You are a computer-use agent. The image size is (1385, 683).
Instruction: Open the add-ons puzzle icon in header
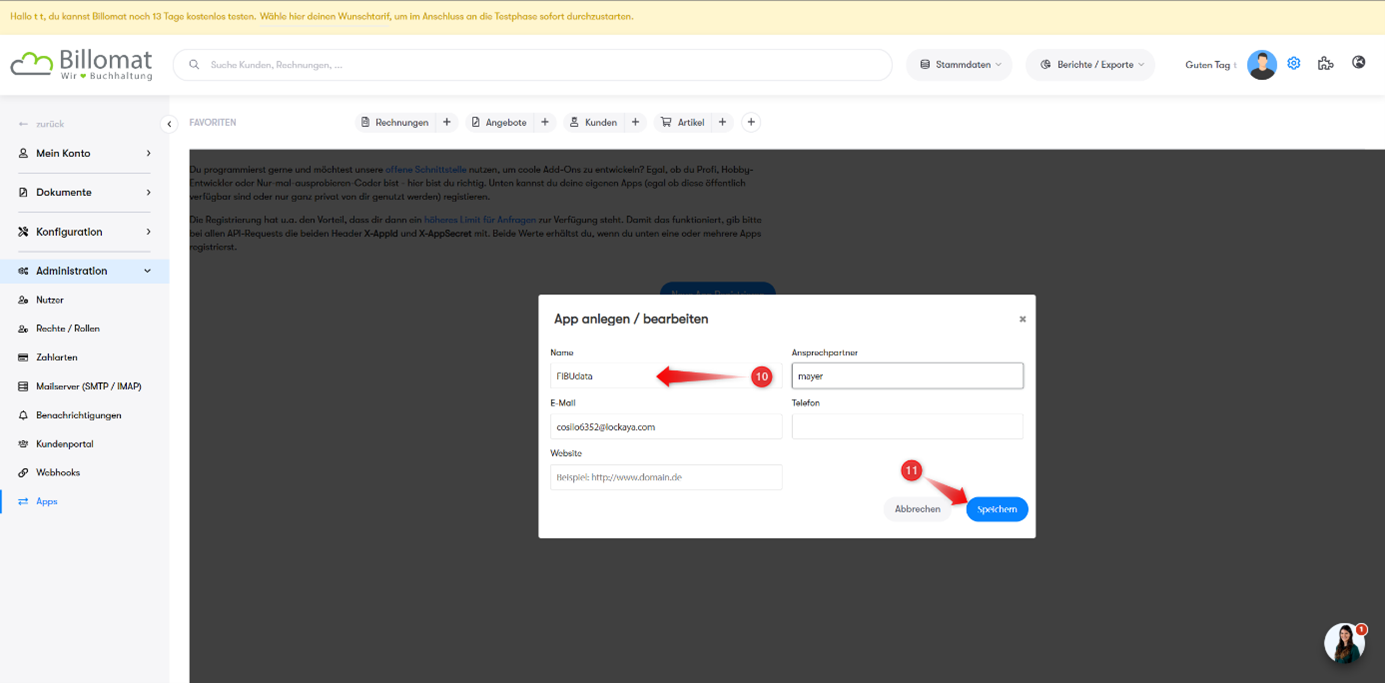tap(1325, 63)
